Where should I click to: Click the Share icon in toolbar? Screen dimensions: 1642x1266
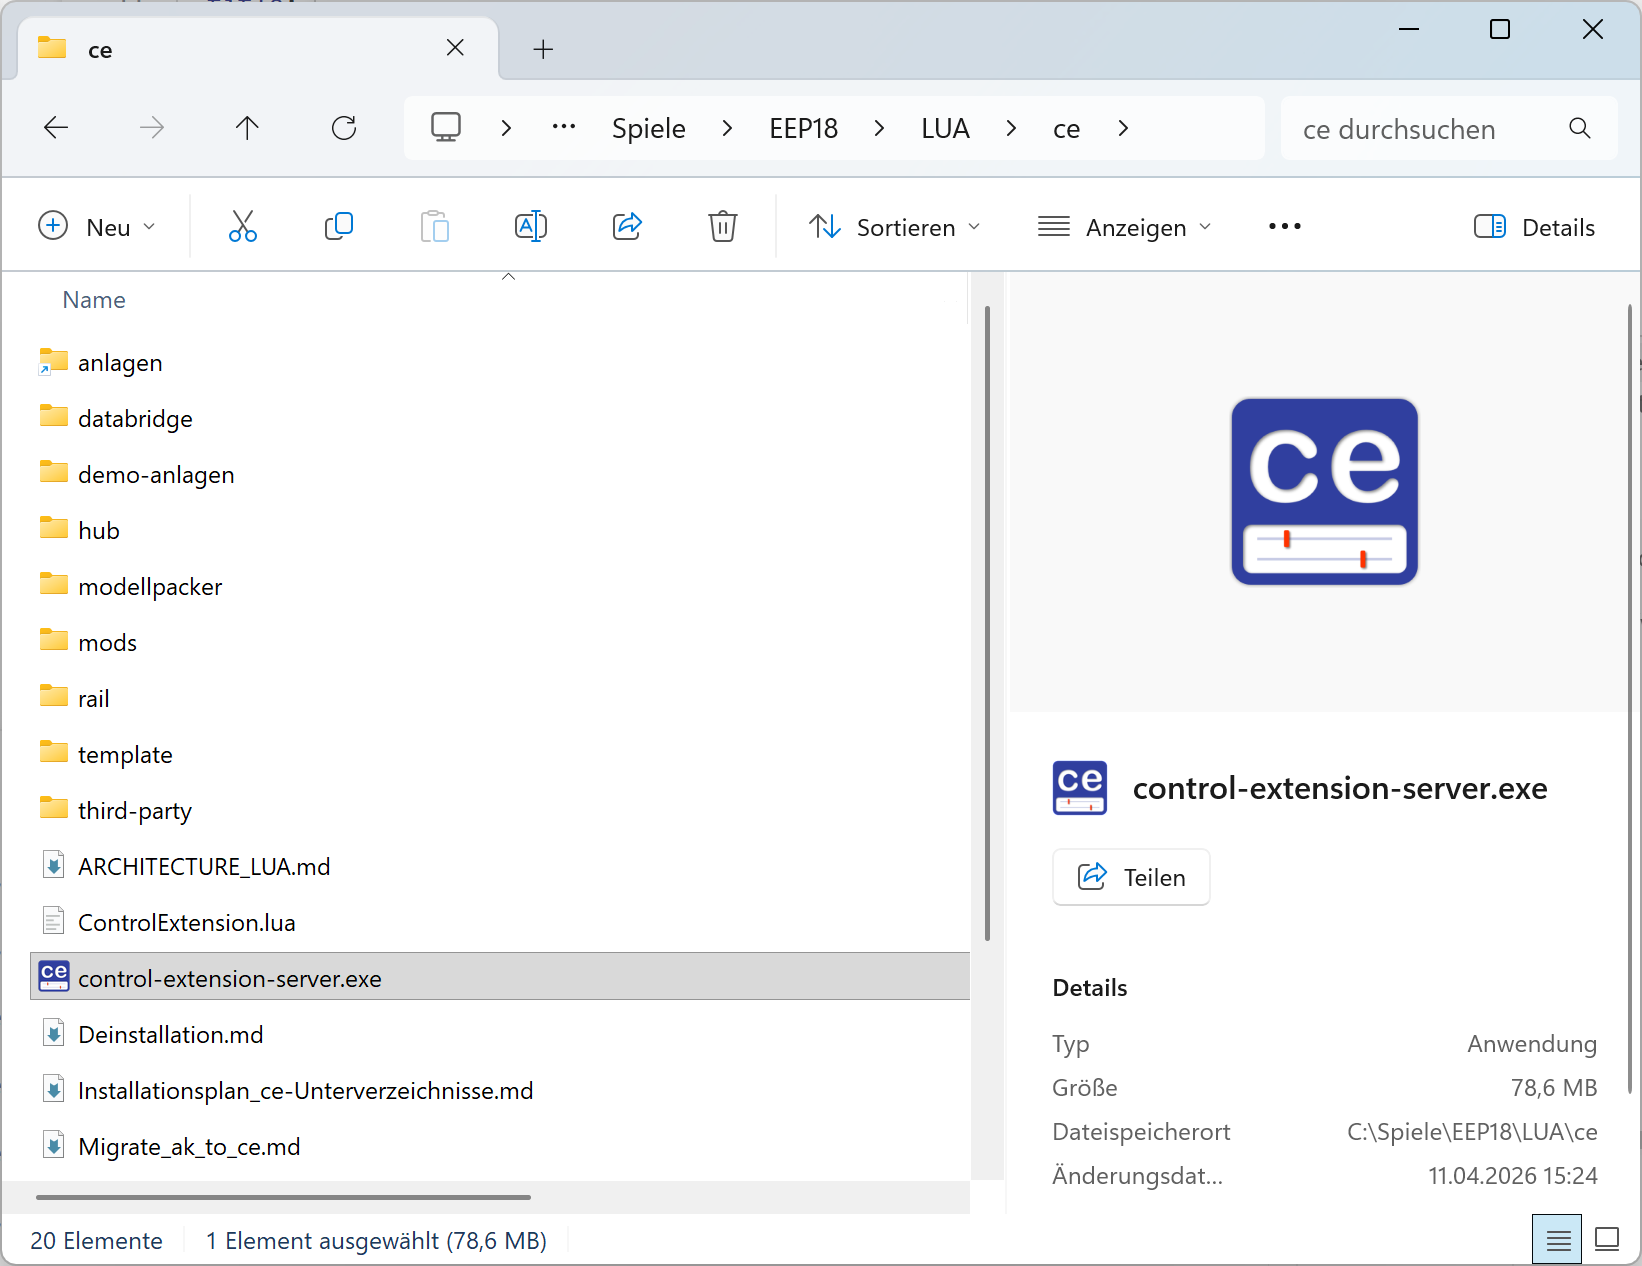(627, 227)
